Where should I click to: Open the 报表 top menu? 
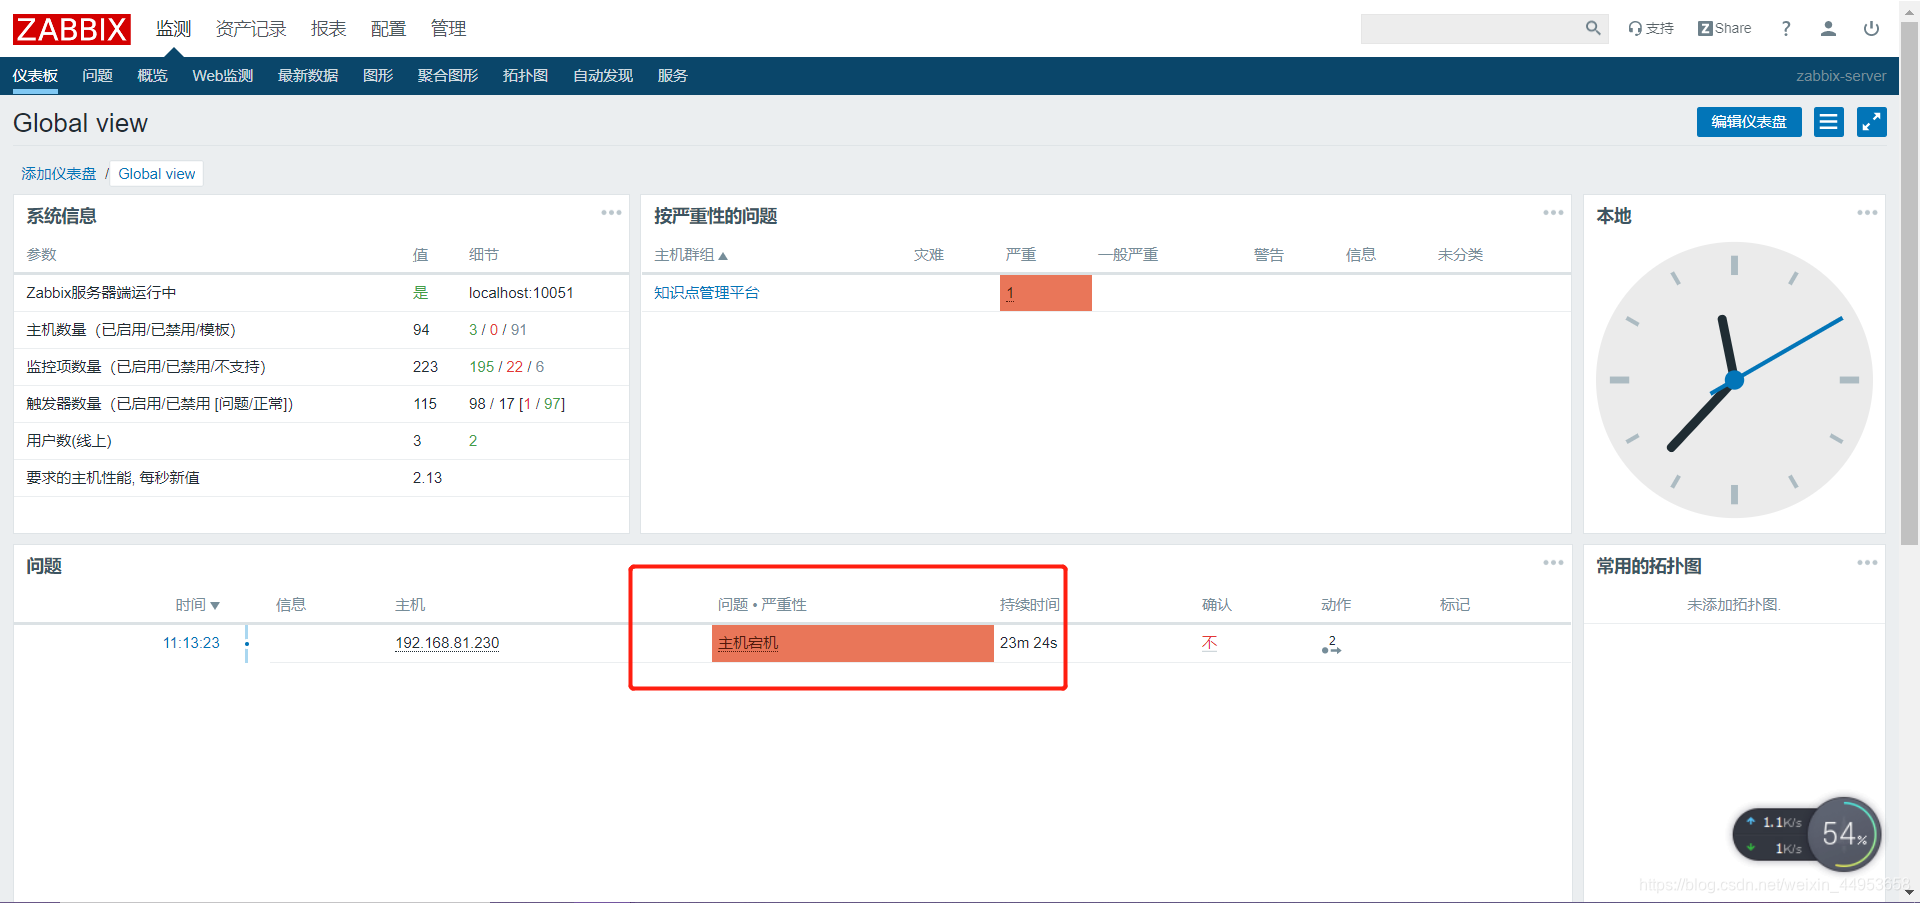click(x=328, y=29)
